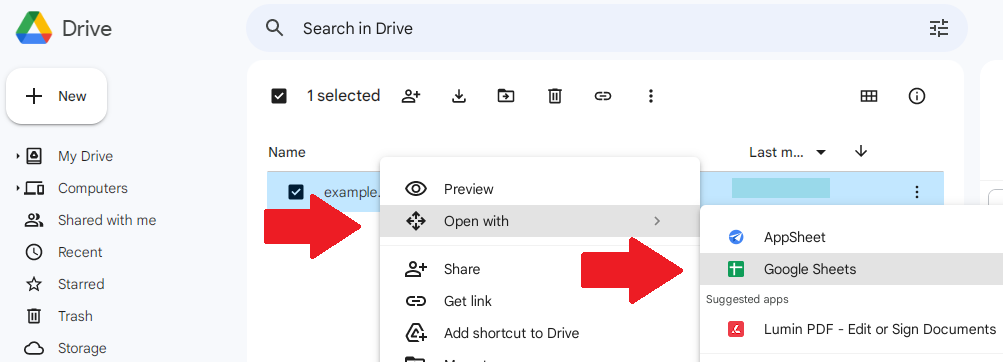Viewport: 1003px width, 362px height.
Task: Click the Starred star icon
Action: [x=33, y=284]
